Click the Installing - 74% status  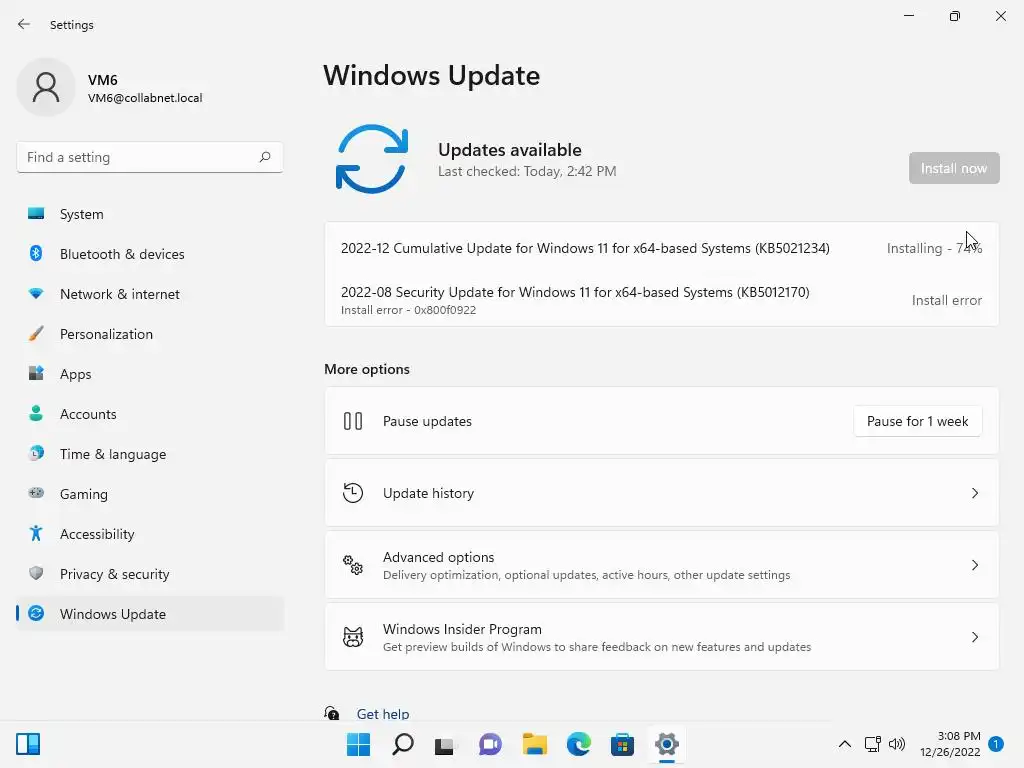pos(934,248)
